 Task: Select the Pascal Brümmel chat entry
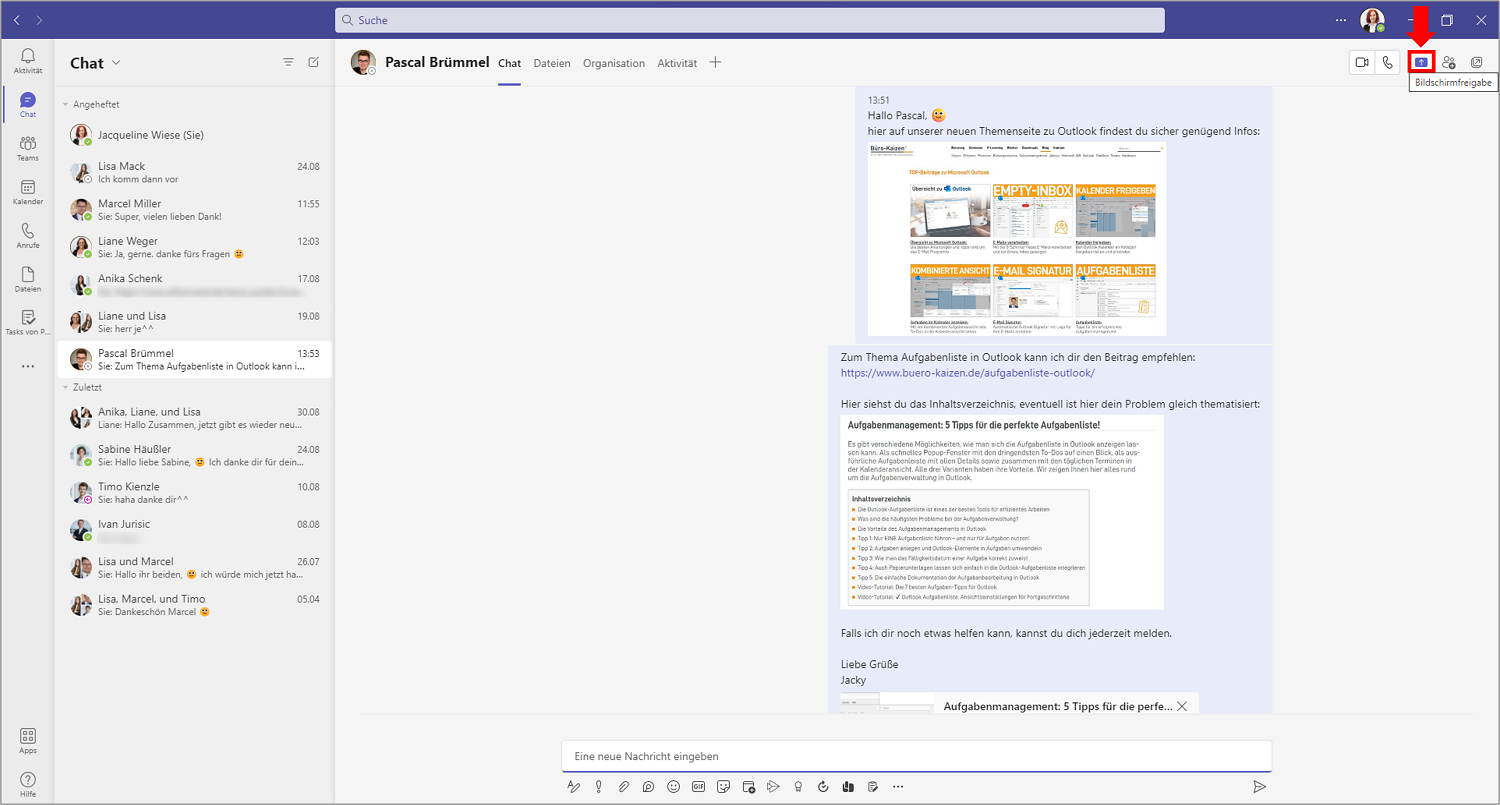pos(194,359)
